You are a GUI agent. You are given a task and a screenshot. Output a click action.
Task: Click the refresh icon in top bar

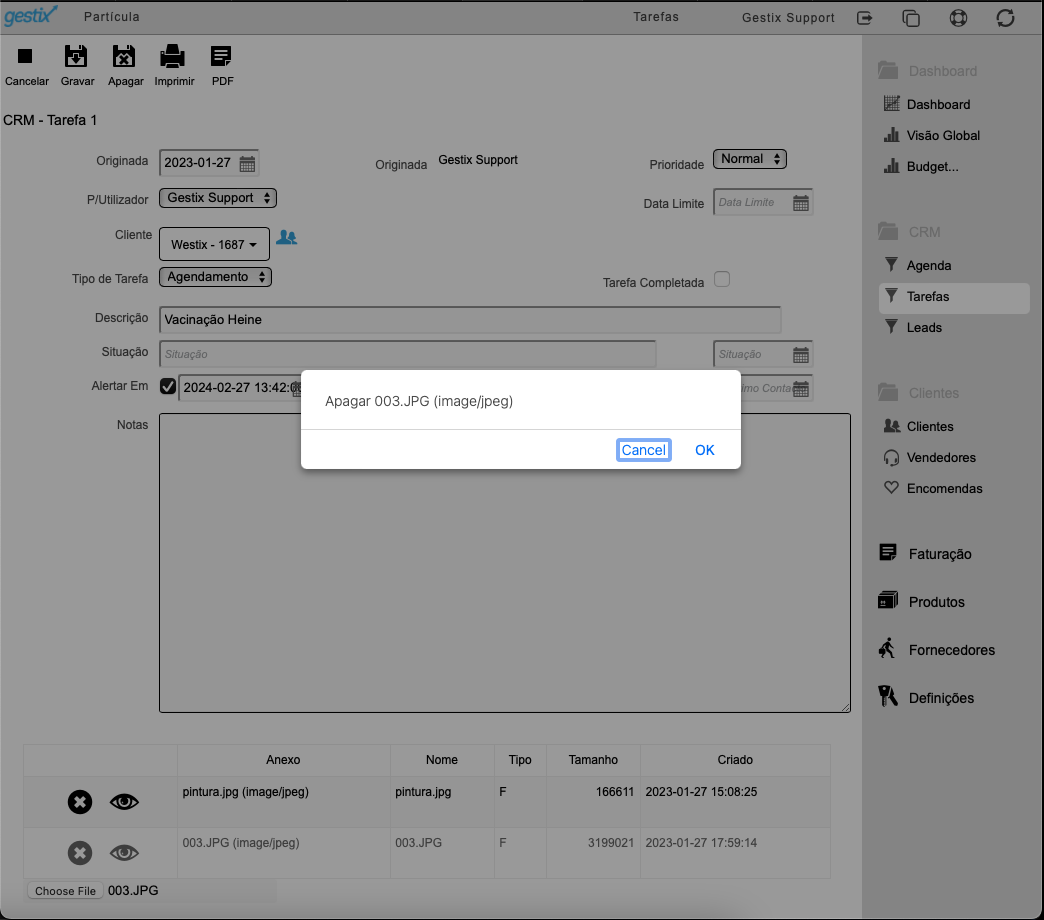pyautogui.click(x=1005, y=18)
